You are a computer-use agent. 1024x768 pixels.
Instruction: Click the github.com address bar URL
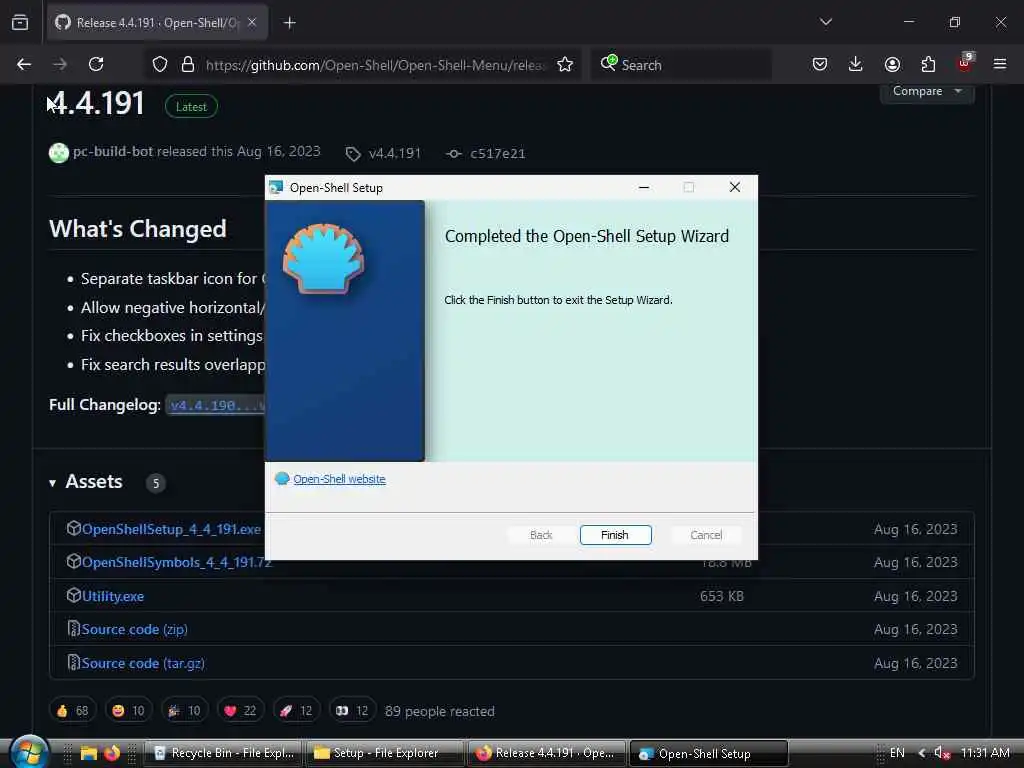(374, 65)
